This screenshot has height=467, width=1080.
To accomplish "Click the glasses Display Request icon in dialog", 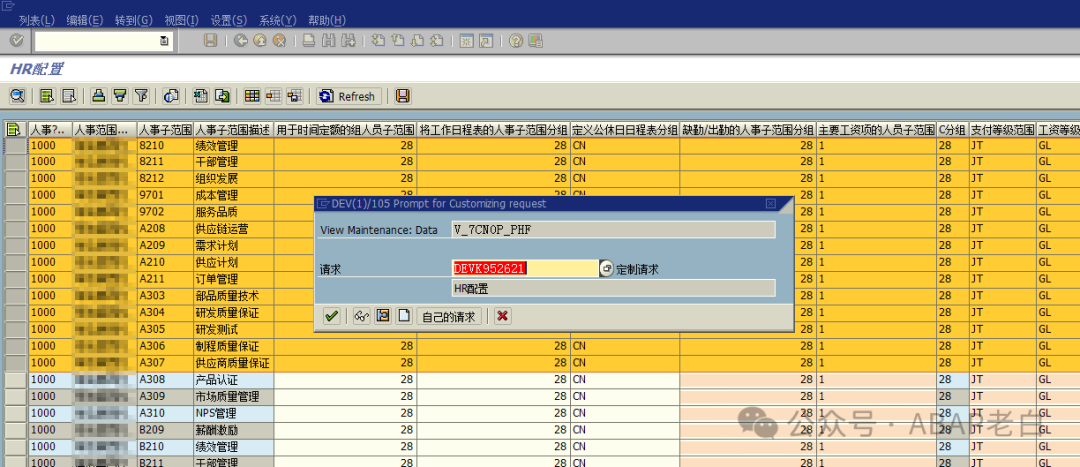I will pos(362,316).
